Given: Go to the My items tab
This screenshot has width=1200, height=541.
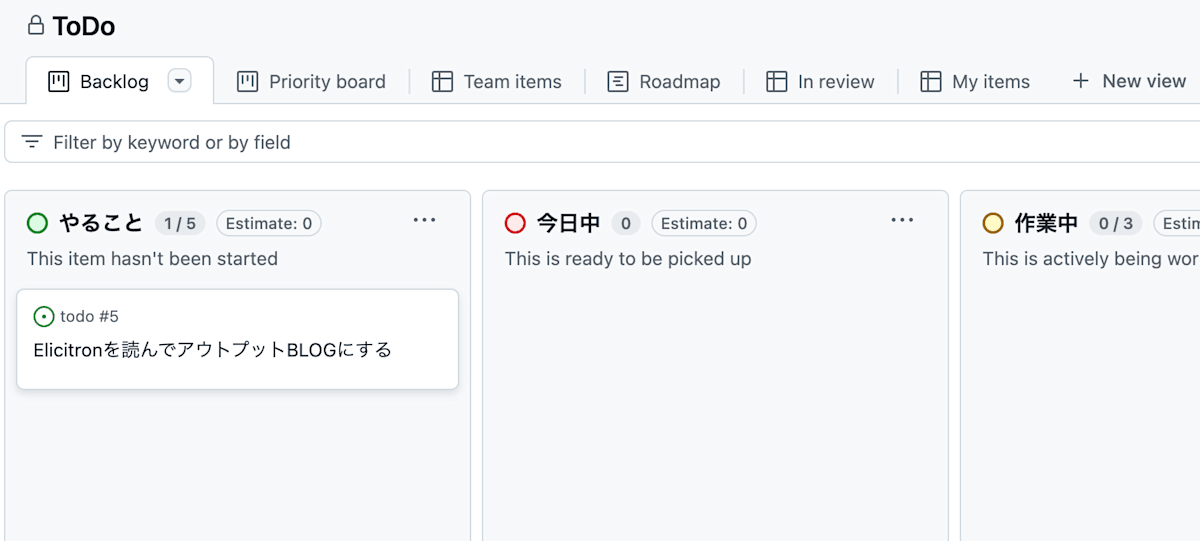Looking at the screenshot, I should (975, 82).
